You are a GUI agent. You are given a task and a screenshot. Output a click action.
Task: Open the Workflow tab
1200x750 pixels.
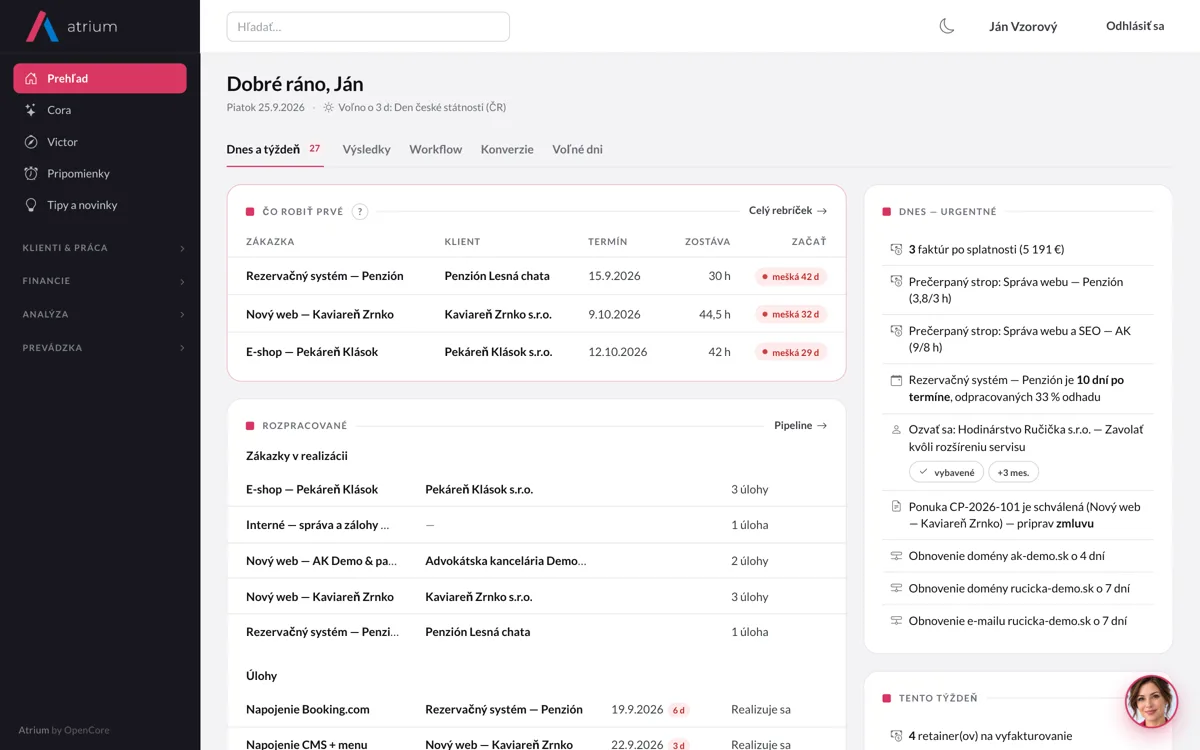pos(435,149)
